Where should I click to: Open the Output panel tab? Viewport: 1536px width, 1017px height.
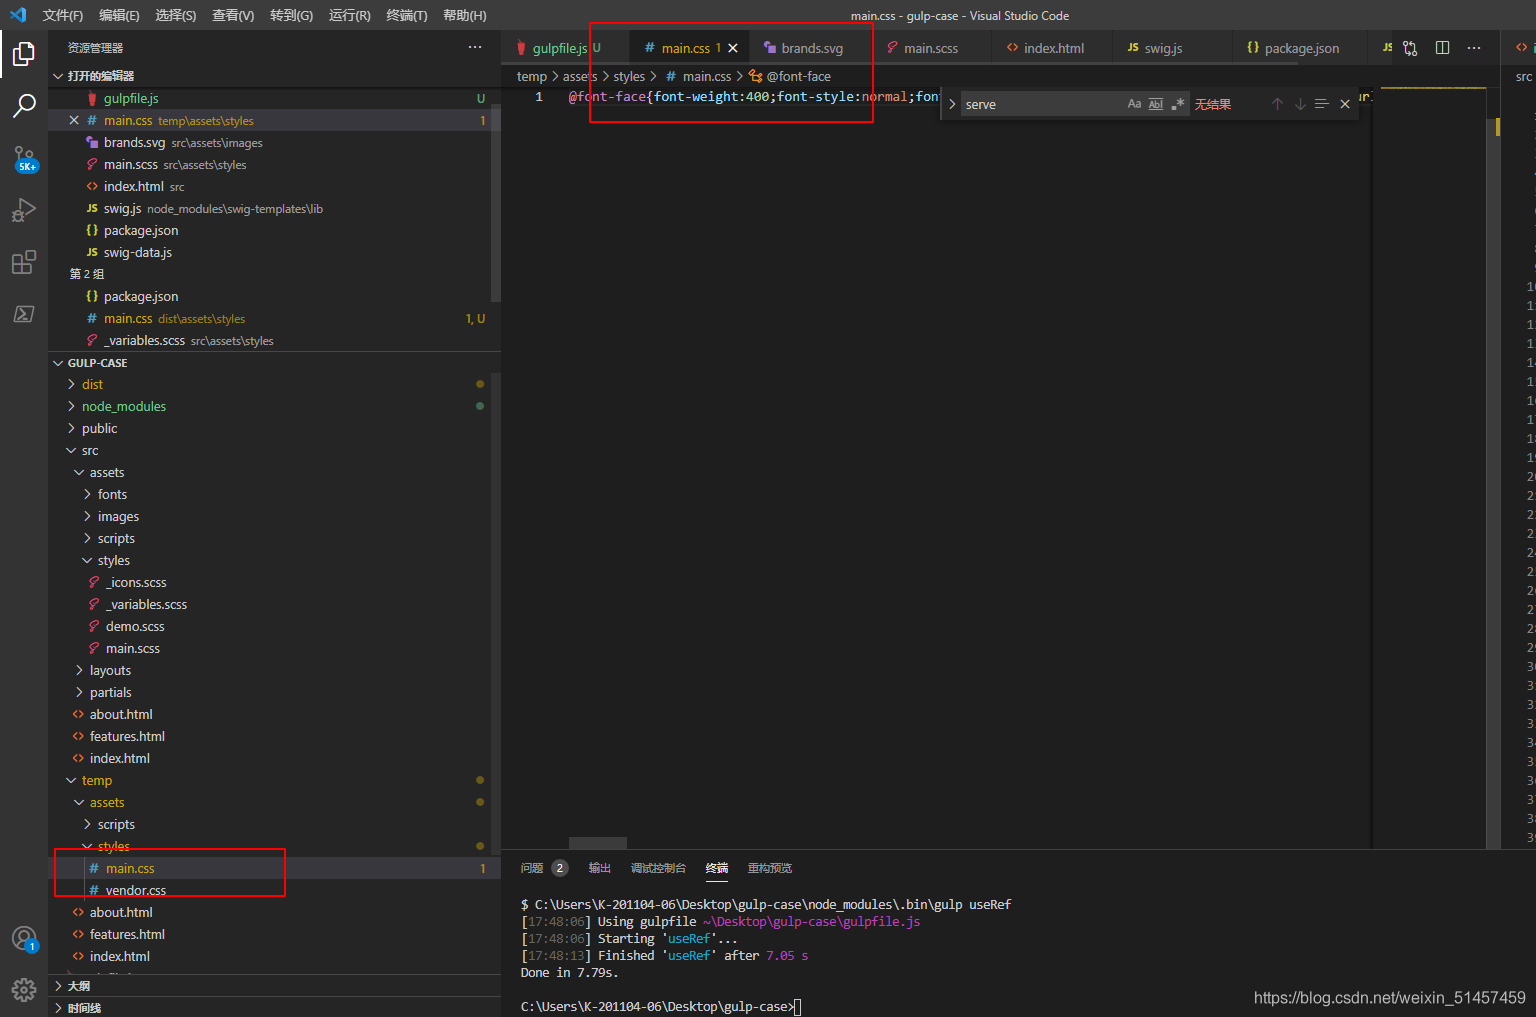[599, 868]
